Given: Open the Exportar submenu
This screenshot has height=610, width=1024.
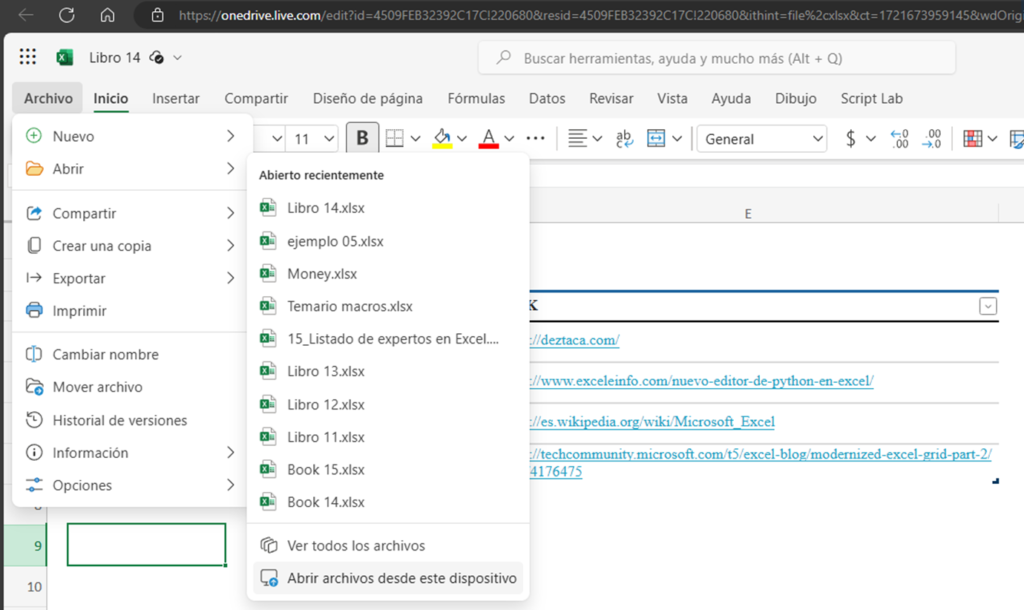Looking at the screenshot, I should [x=131, y=278].
